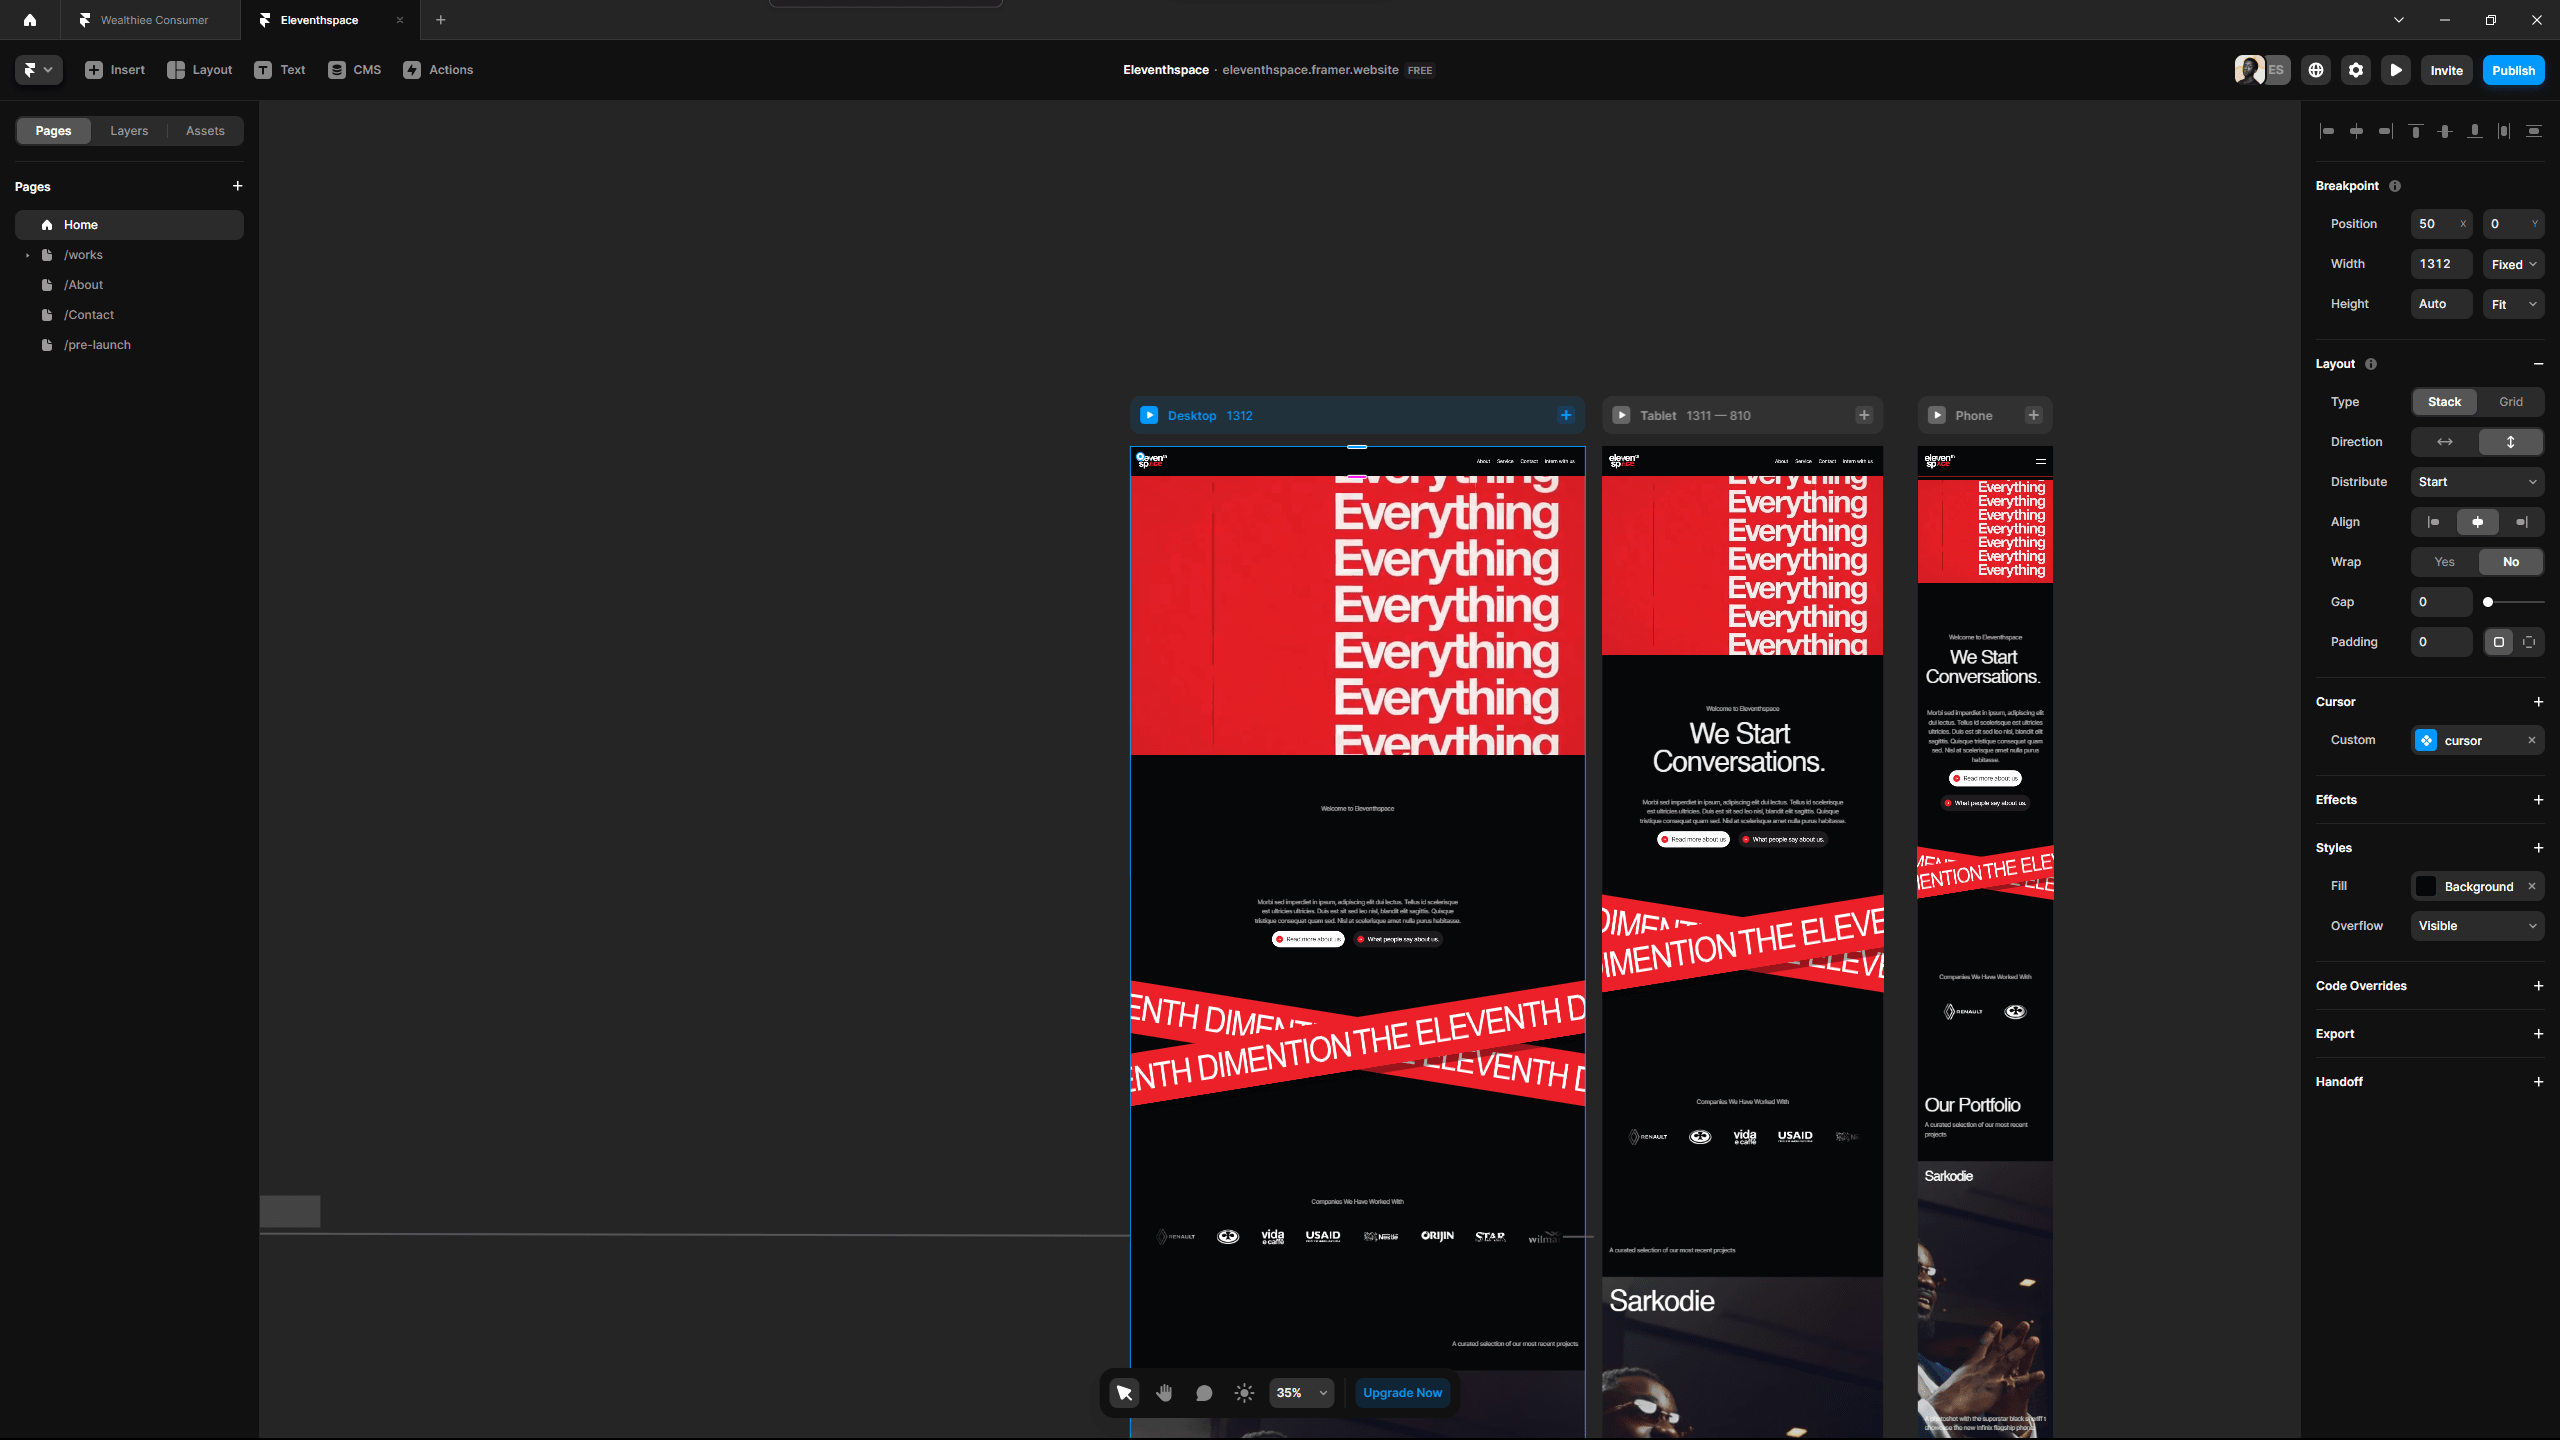2560x1440 pixels.
Task: Remove the Background fill
Action: coord(2532,886)
